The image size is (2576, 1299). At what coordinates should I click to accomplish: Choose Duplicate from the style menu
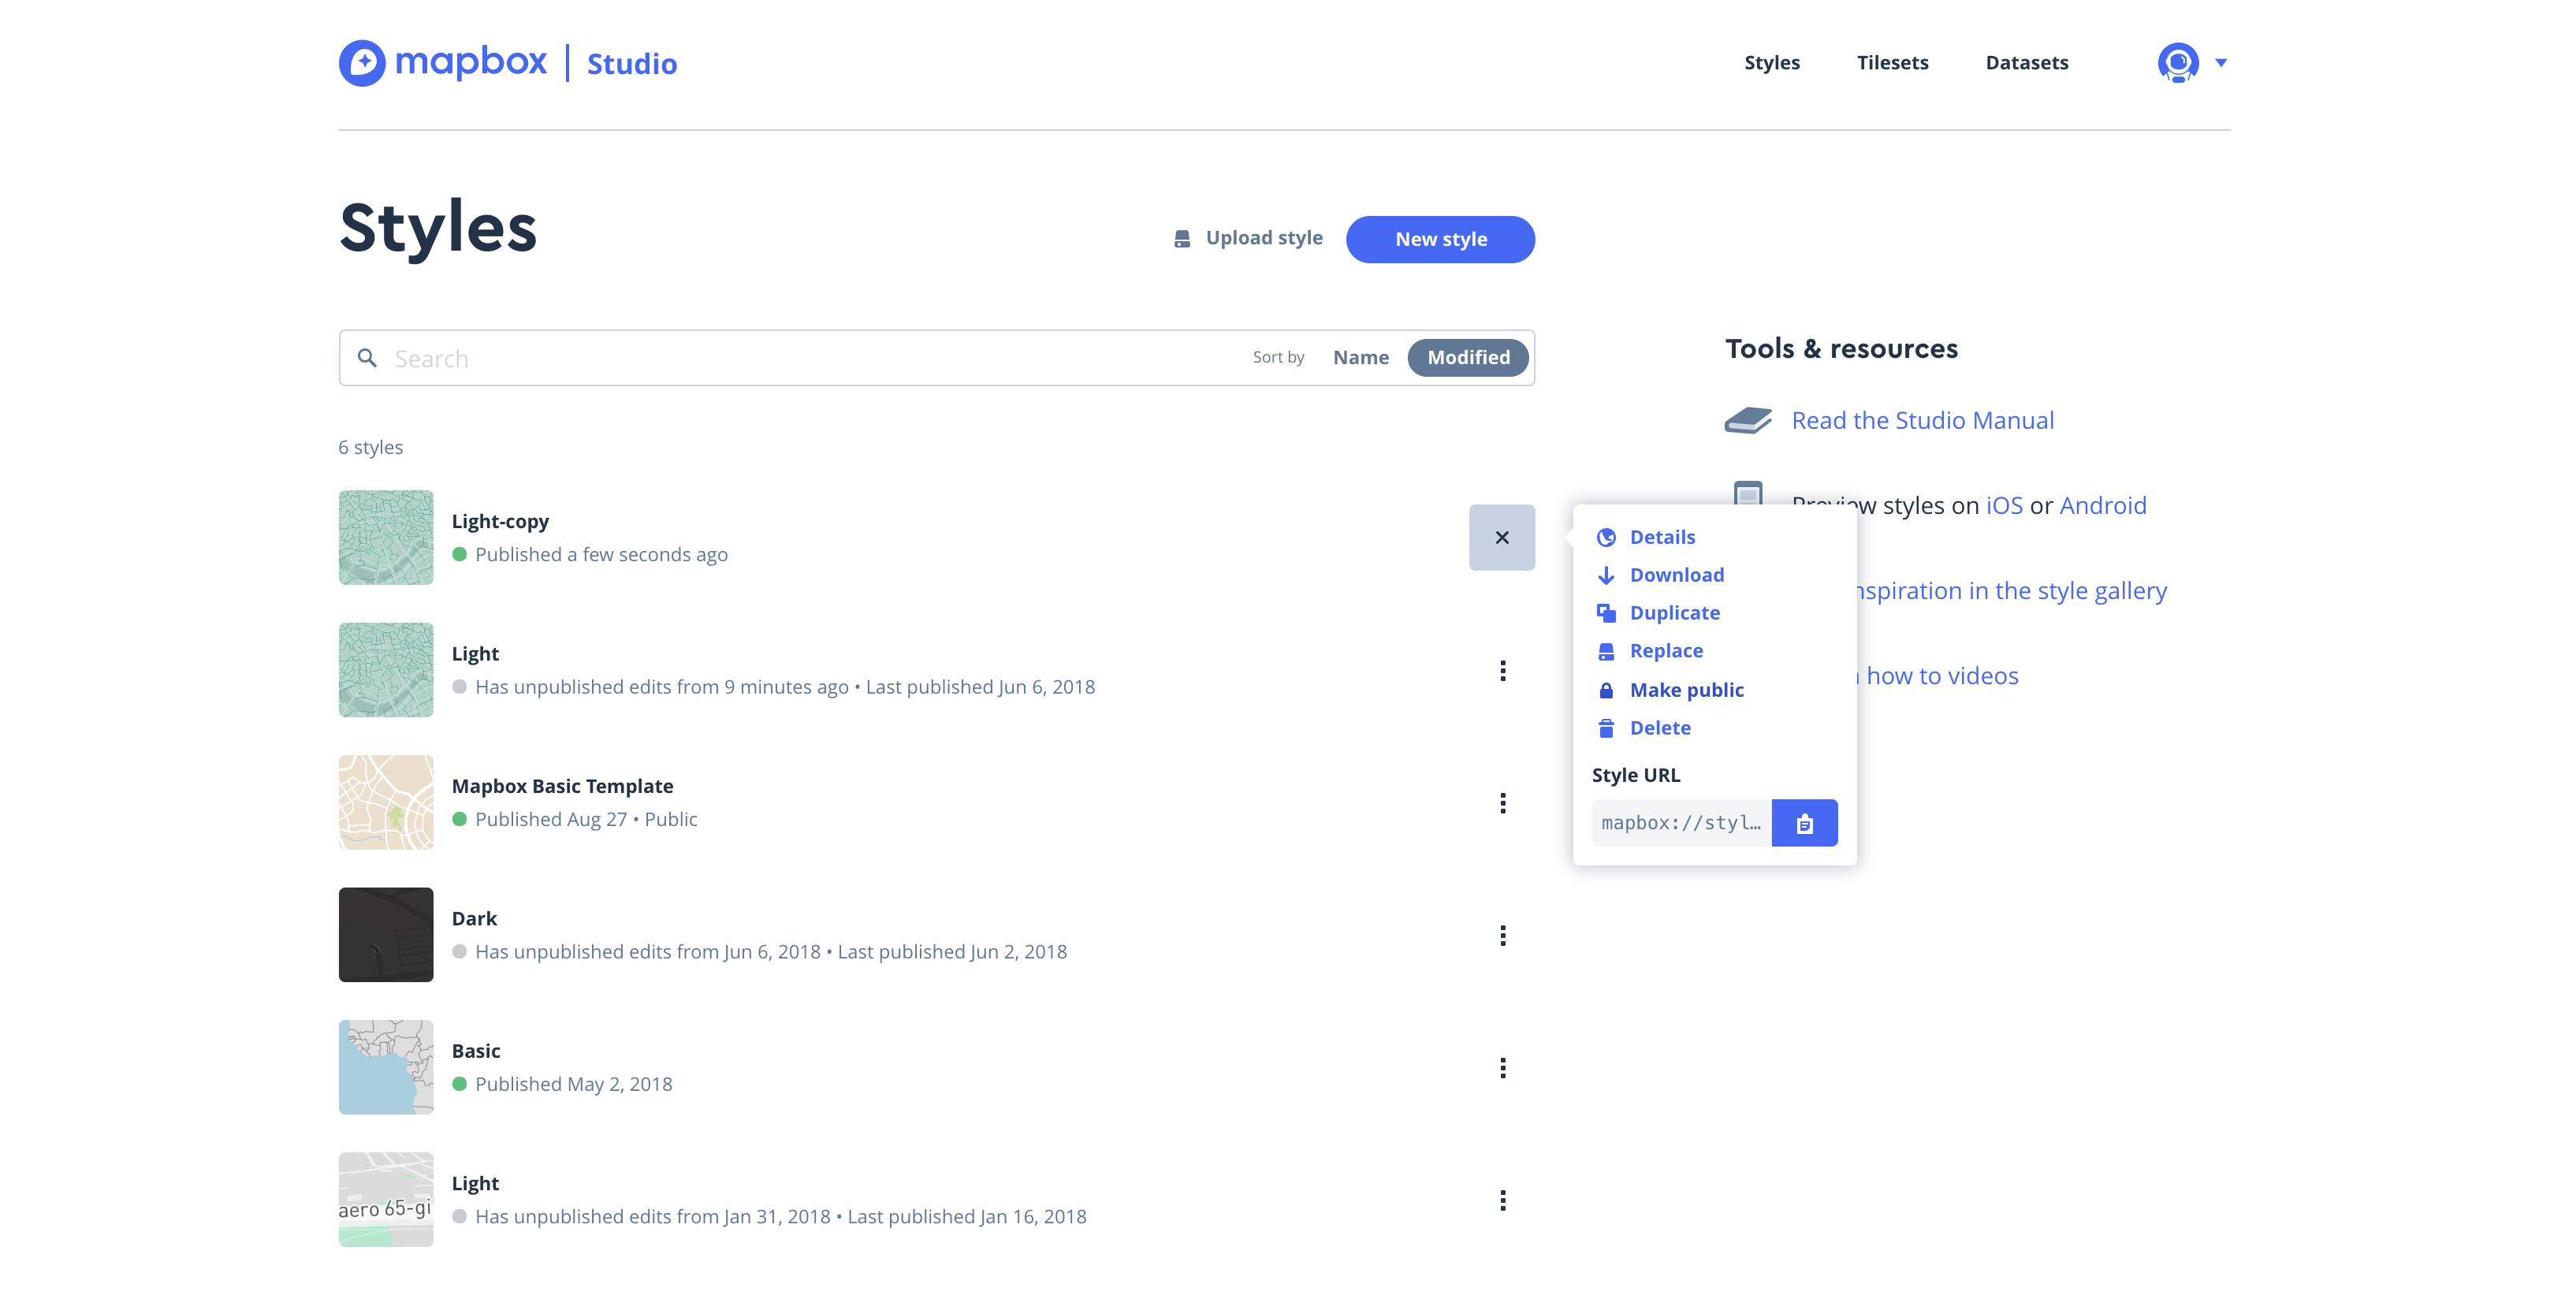point(1659,613)
